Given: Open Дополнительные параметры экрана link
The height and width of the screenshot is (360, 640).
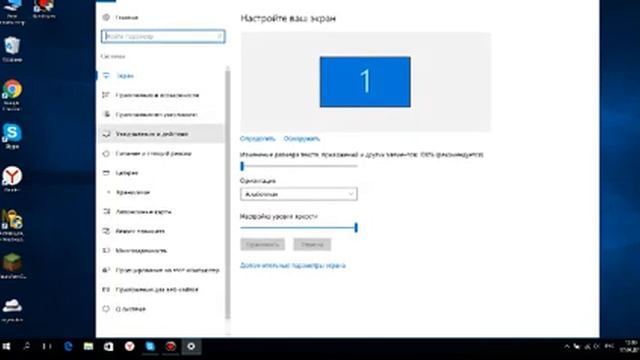Looking at the screenshot, I should click(x=293, y=266).
